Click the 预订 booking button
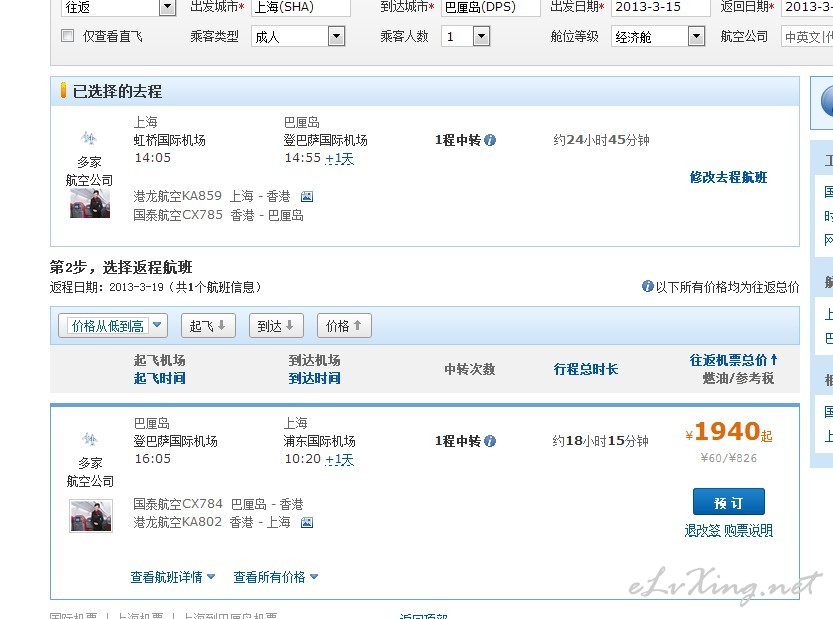The image size is (833, 619). [728, 502]
